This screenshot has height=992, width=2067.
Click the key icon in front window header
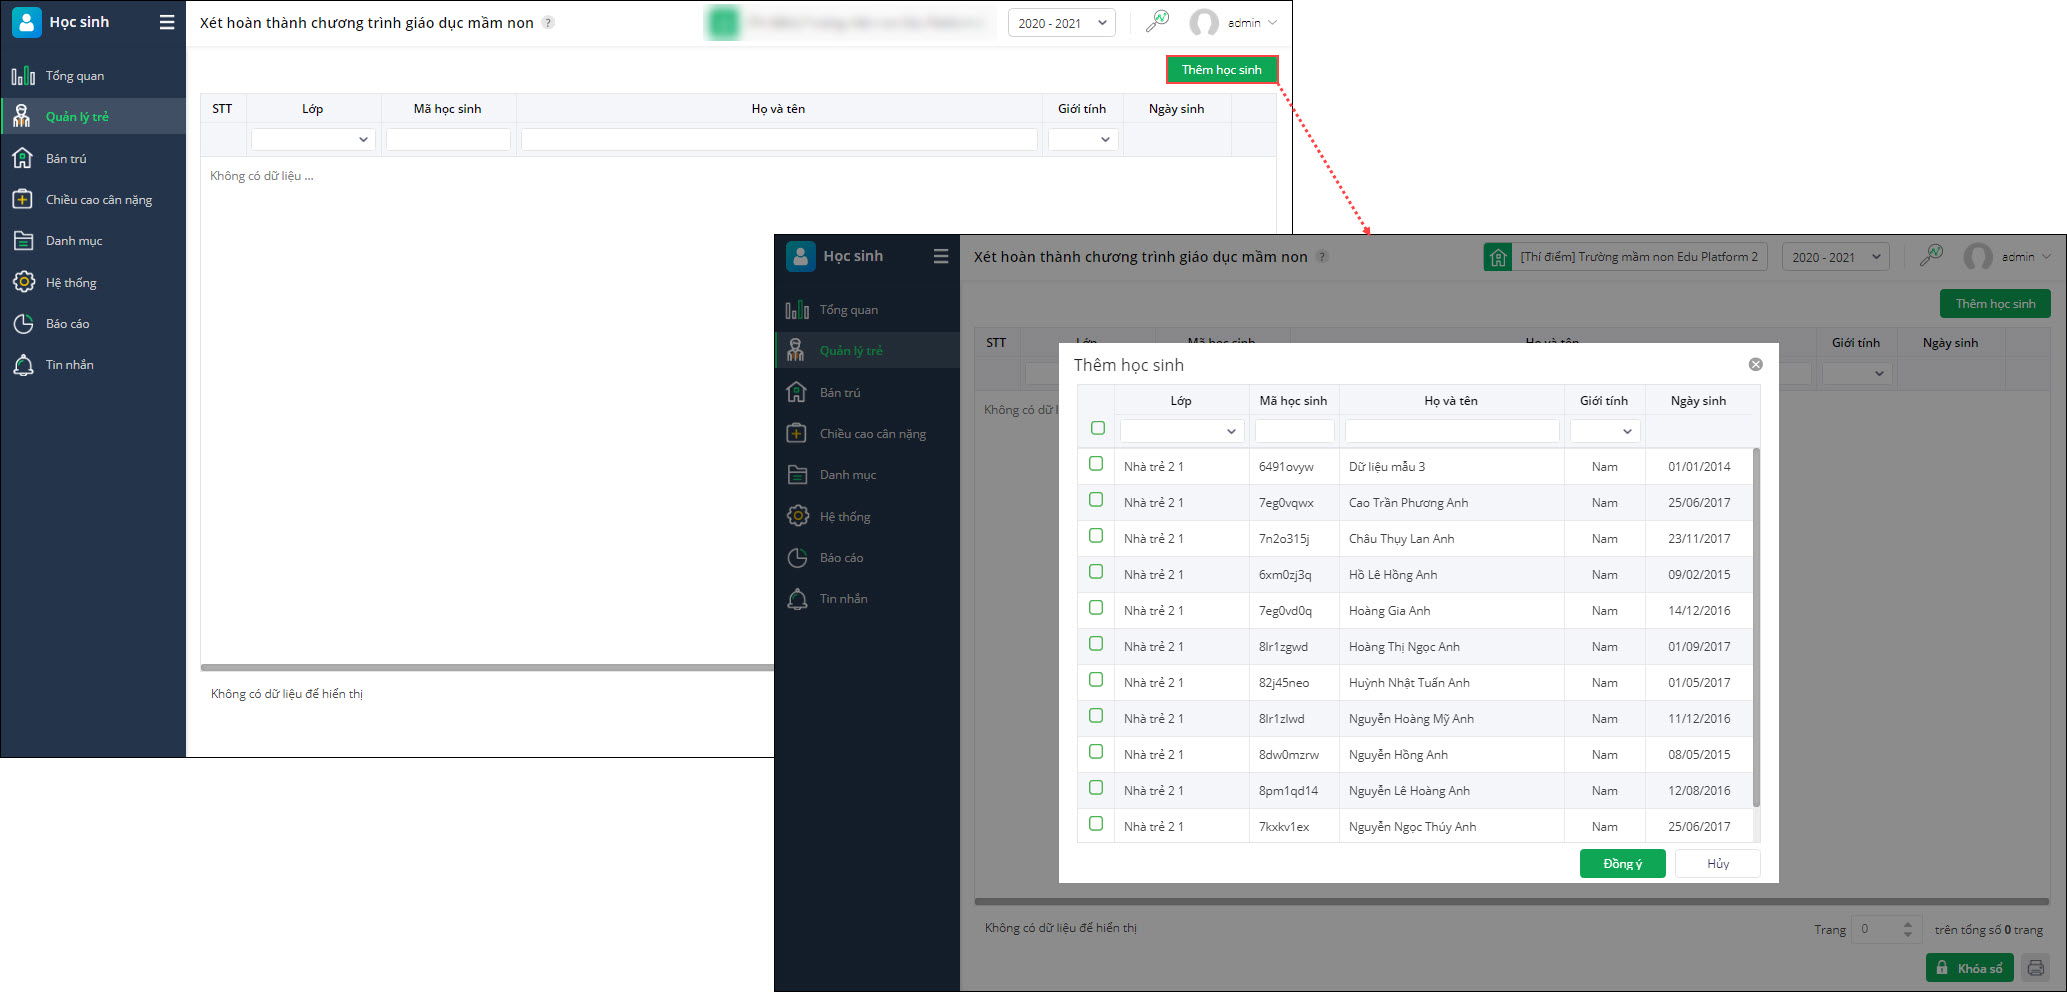(x=1931, y=255)
